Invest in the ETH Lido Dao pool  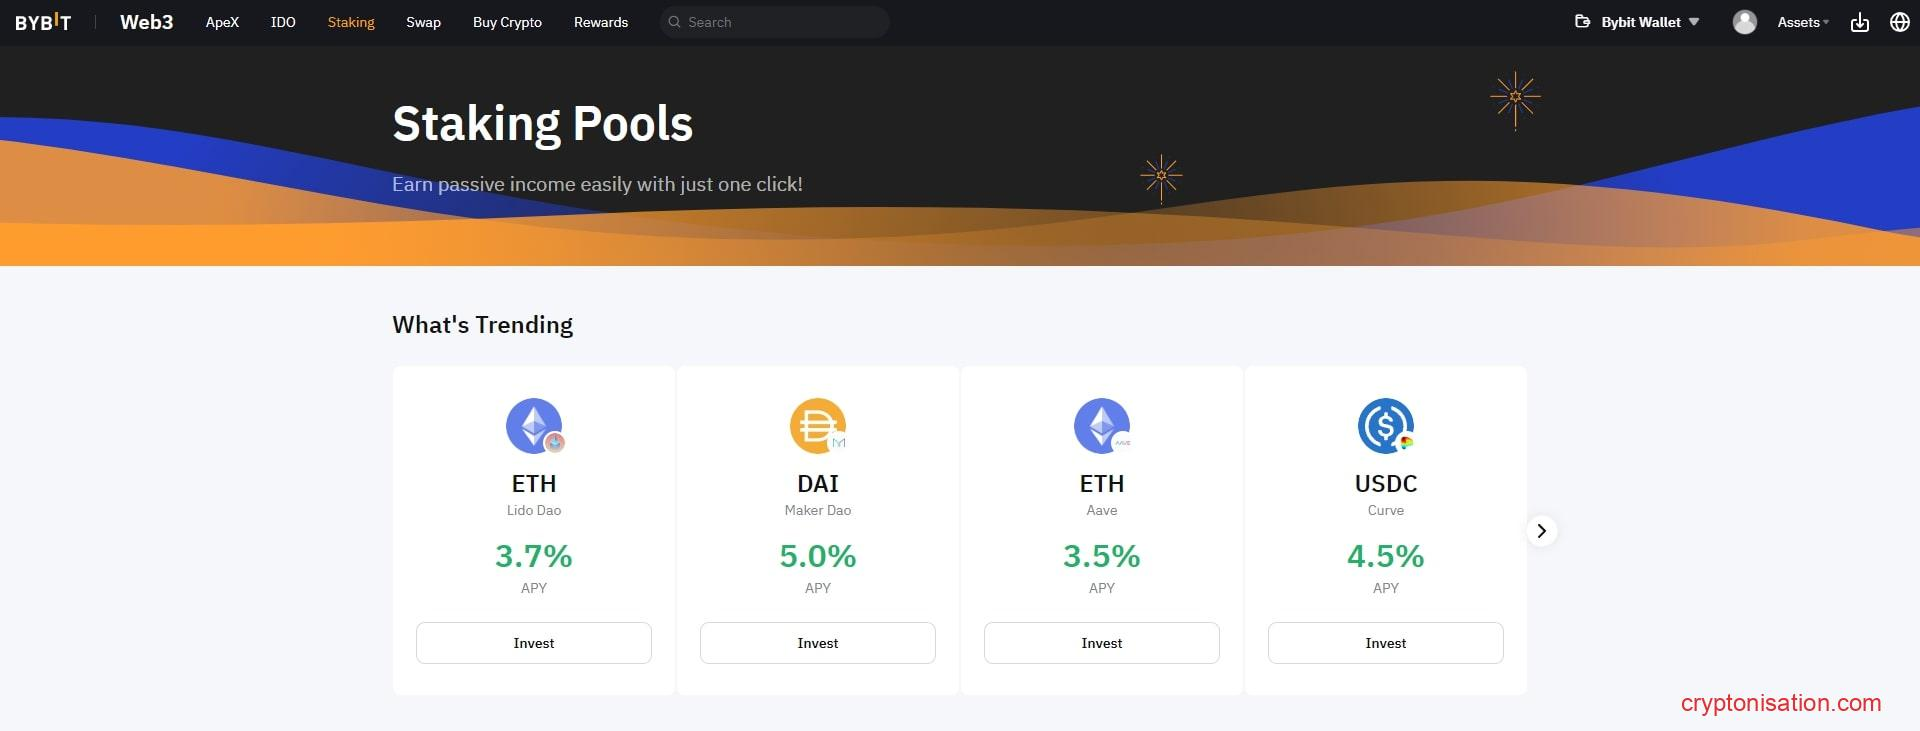tap(534, 643)
